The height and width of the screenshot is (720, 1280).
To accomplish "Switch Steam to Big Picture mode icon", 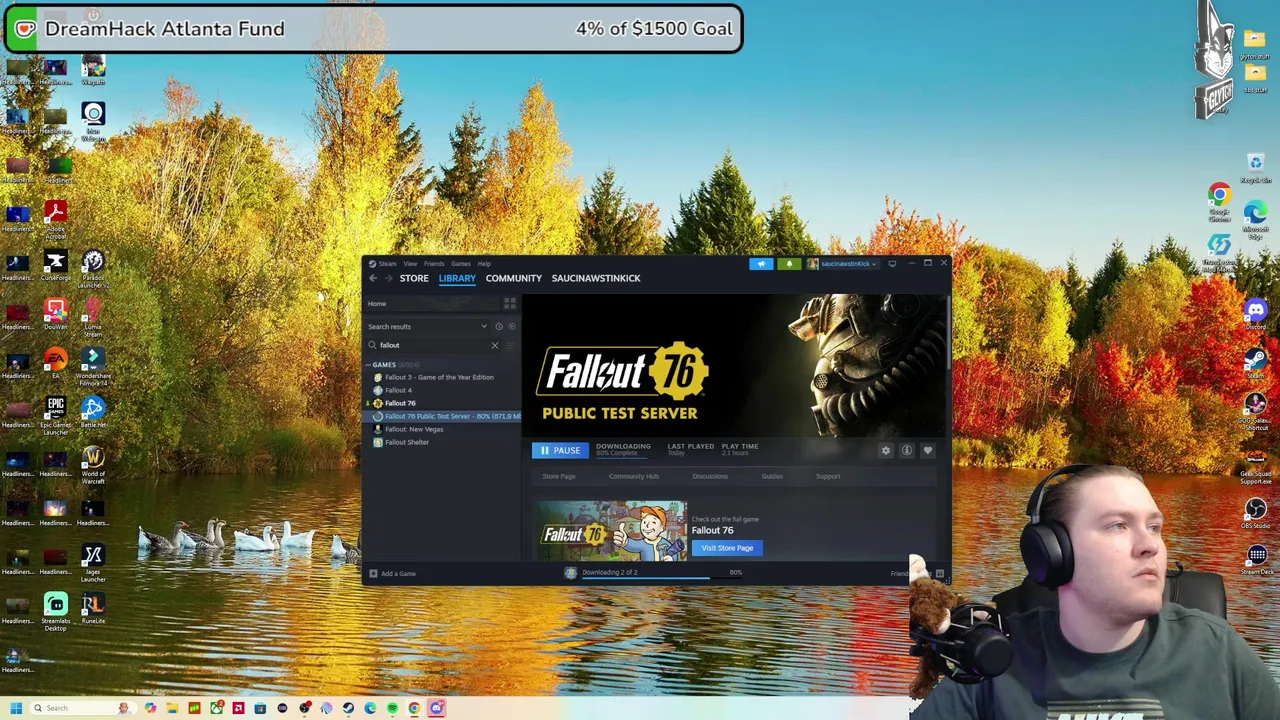I will (892, 264).
